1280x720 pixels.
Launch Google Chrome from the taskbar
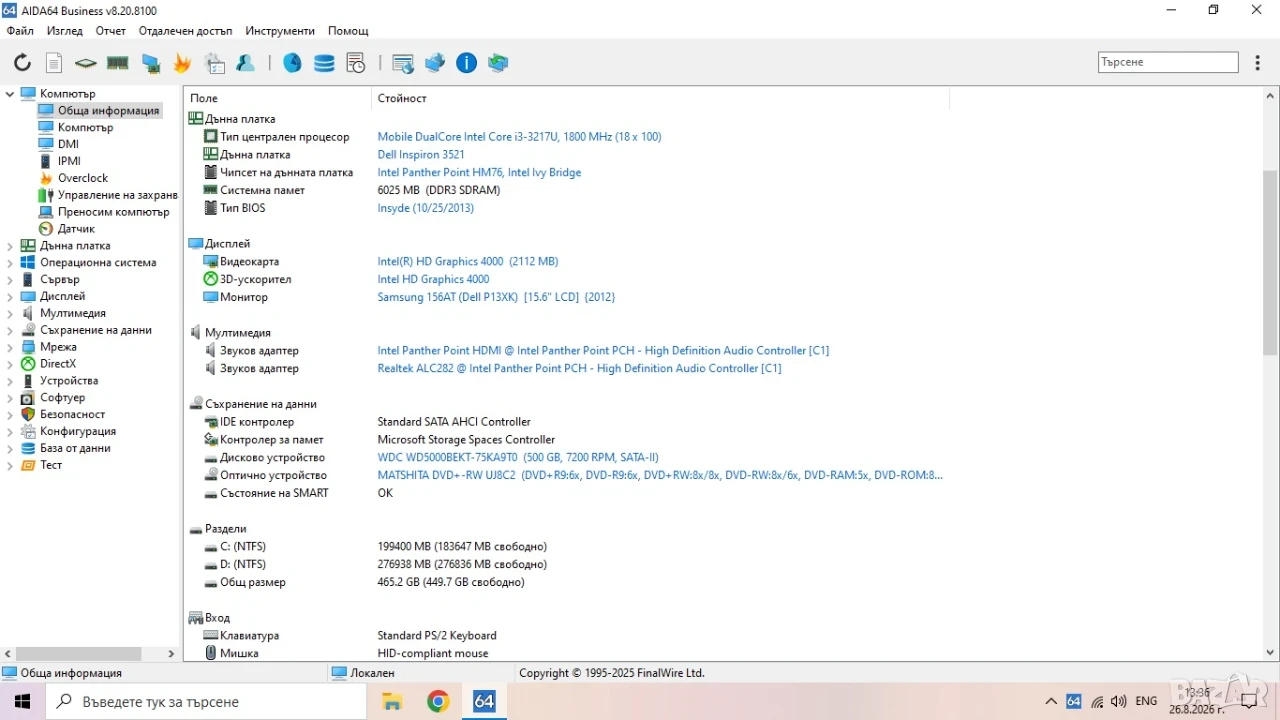coord(438,702)
